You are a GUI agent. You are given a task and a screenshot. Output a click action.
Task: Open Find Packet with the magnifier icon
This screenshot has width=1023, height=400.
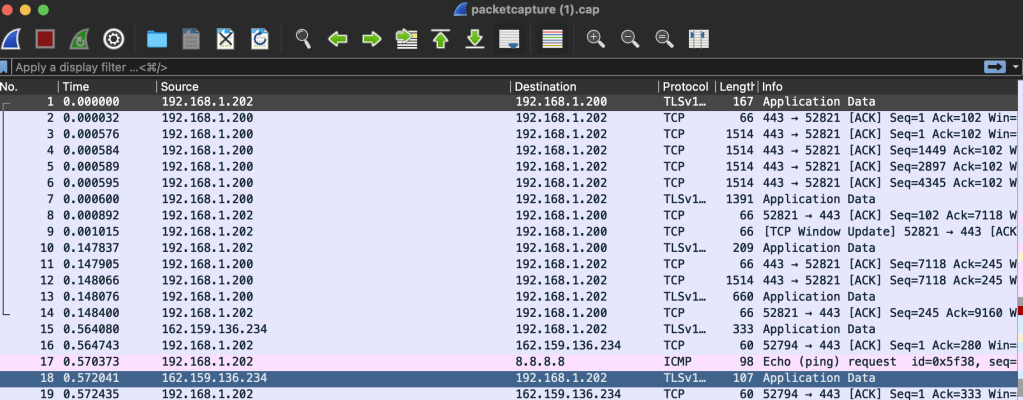[303, 39]
